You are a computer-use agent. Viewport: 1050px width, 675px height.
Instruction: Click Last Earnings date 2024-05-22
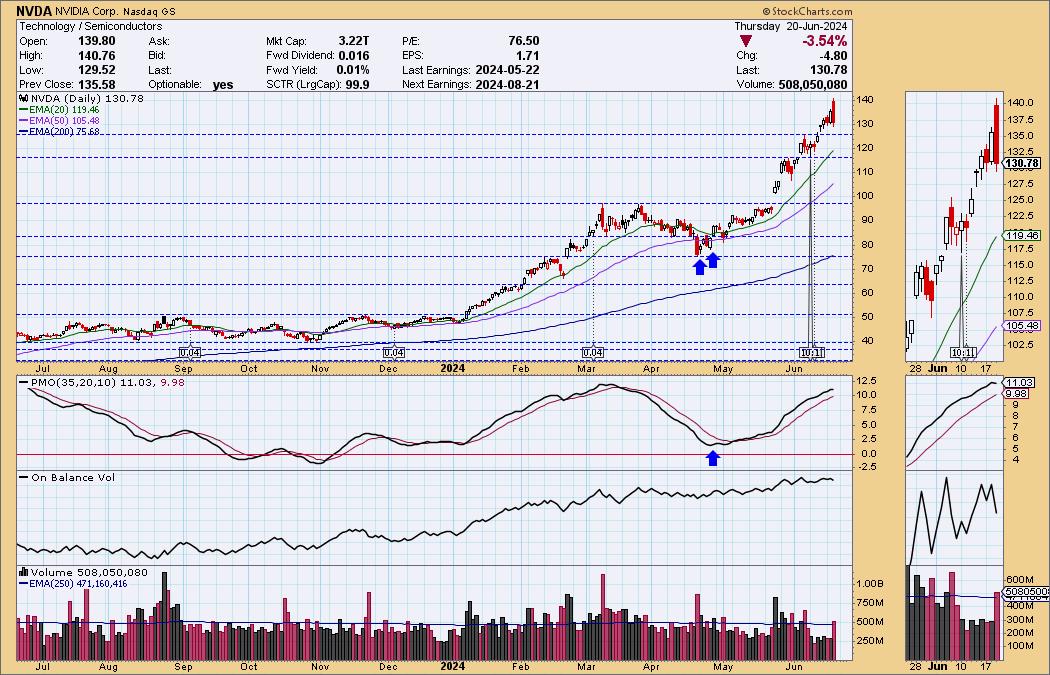[x=508, y=70]
